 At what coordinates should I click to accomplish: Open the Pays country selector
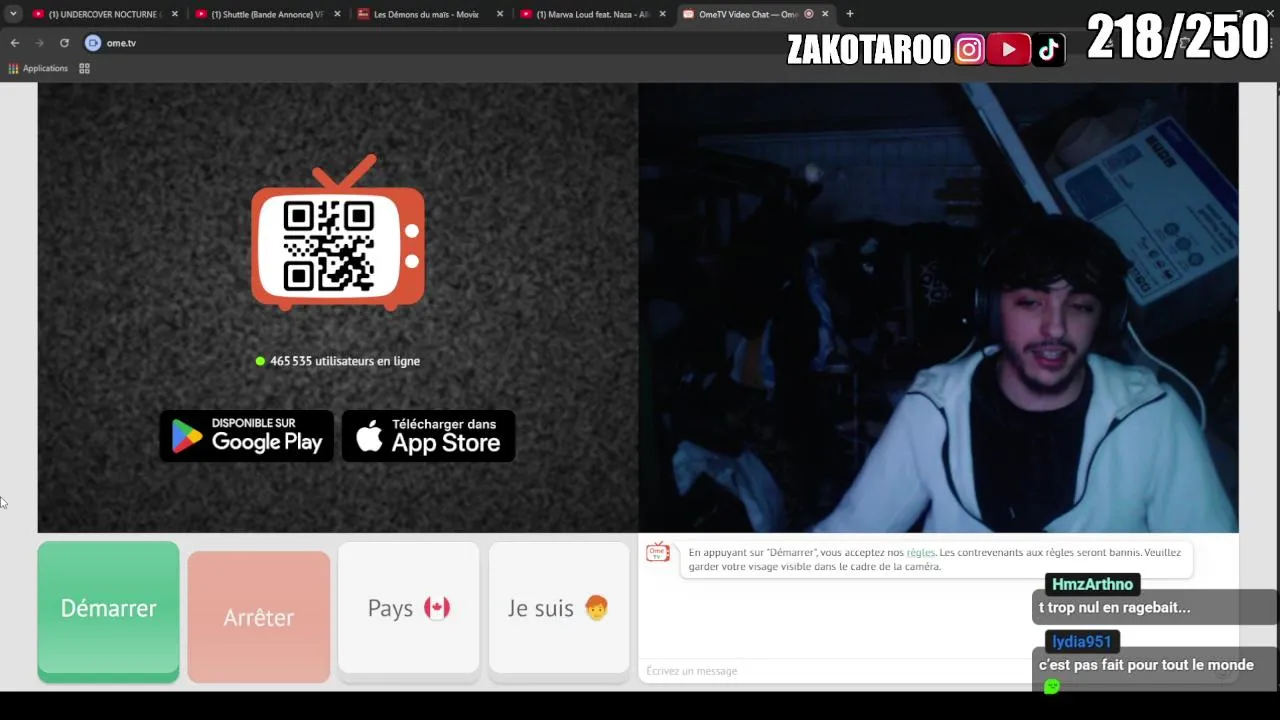point(409,608)
